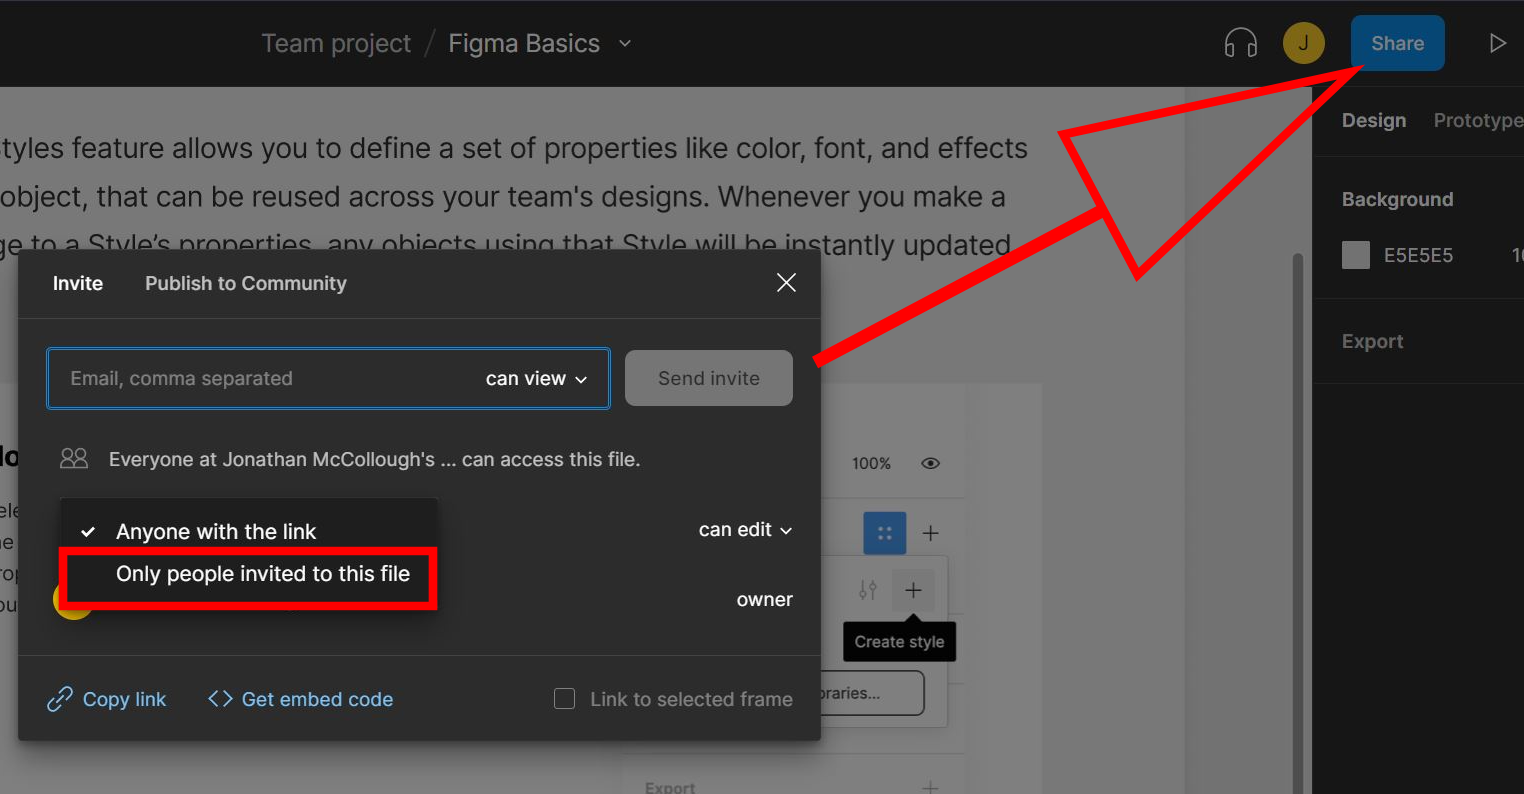Click the Export section heading in right panel
This screenshot has height=794, width=1524.
(1372, 341)
